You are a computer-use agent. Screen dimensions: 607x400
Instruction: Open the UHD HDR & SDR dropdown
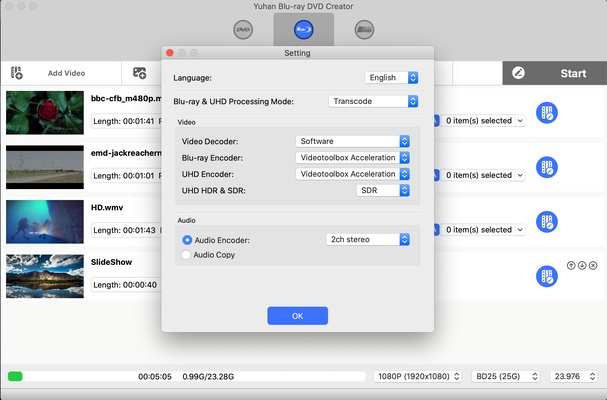click(x=383, y=191)
